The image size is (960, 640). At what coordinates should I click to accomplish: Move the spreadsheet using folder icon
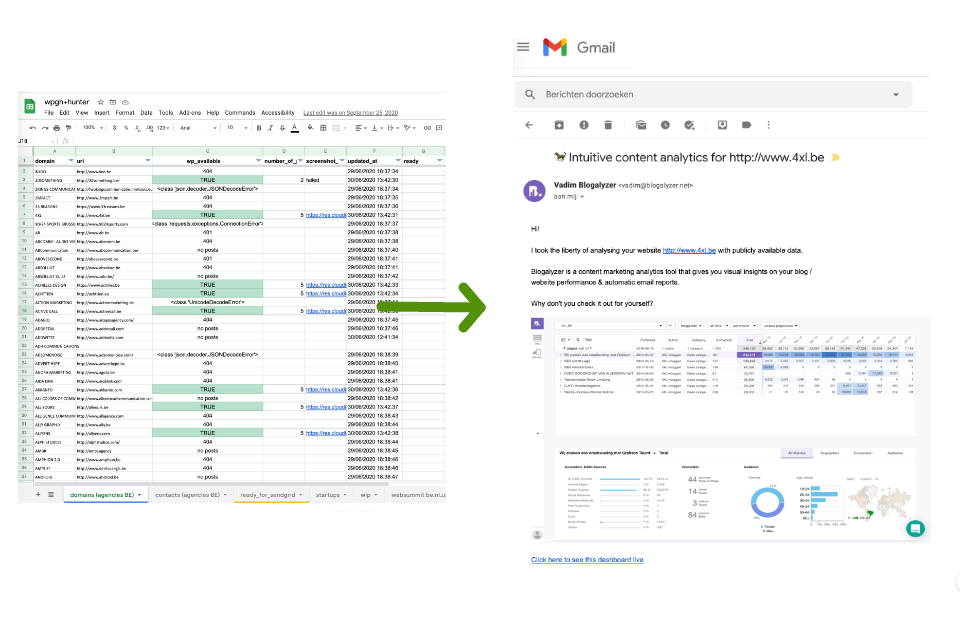113,102
